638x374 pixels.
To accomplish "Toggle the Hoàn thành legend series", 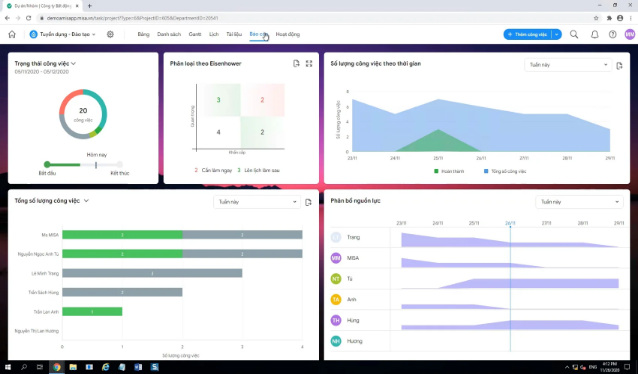I will [449, 171].
